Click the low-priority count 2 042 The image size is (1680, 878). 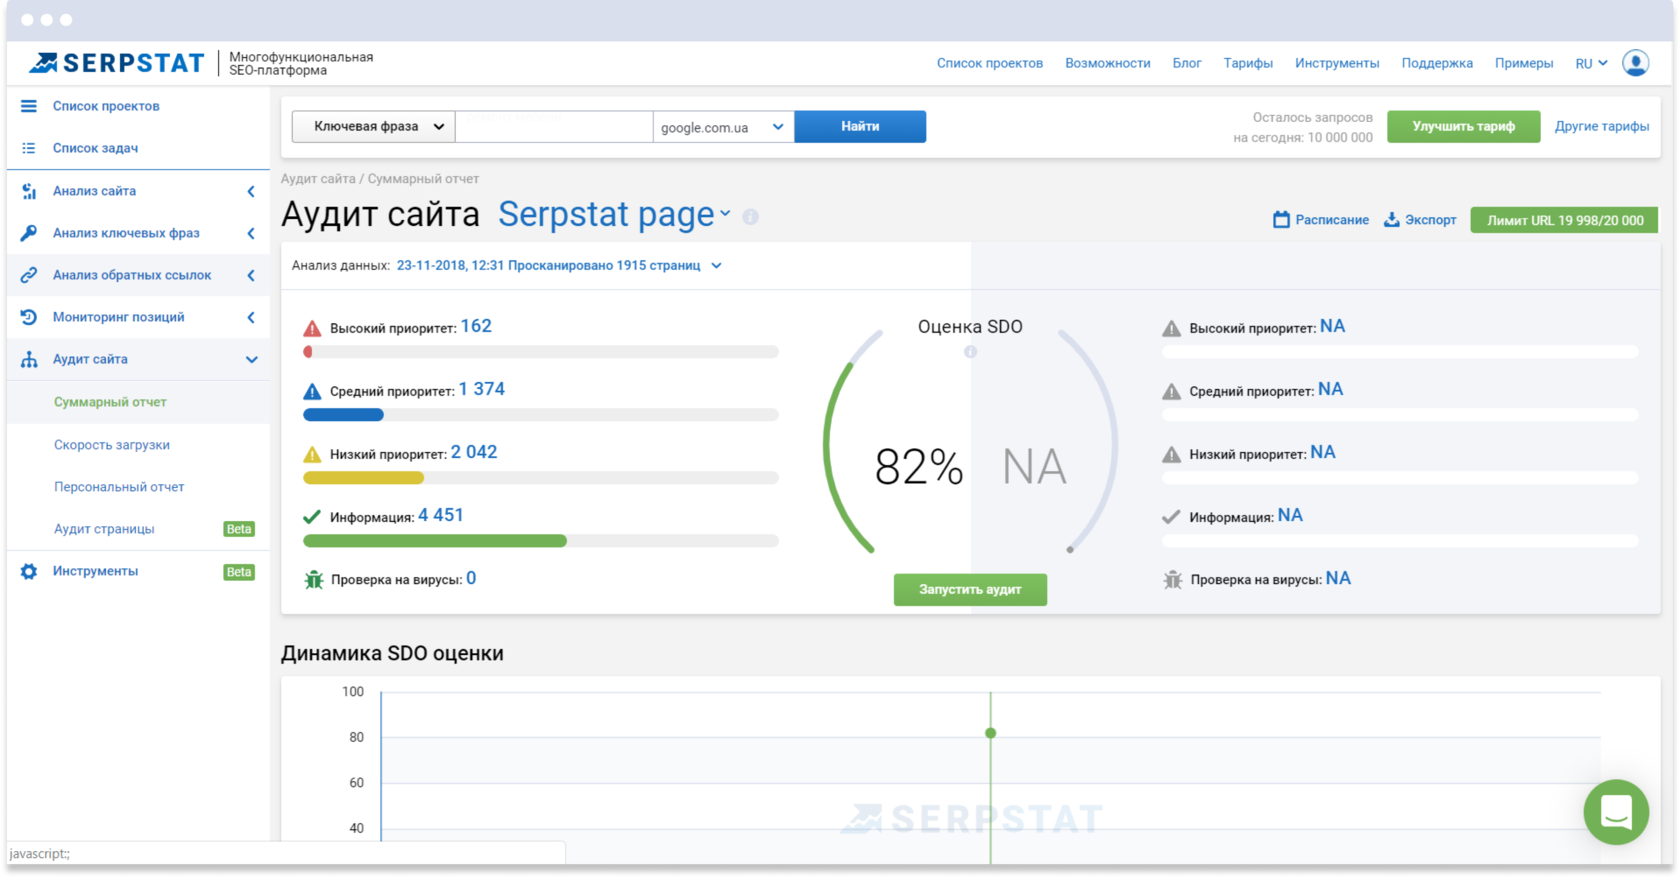(474, 452)
